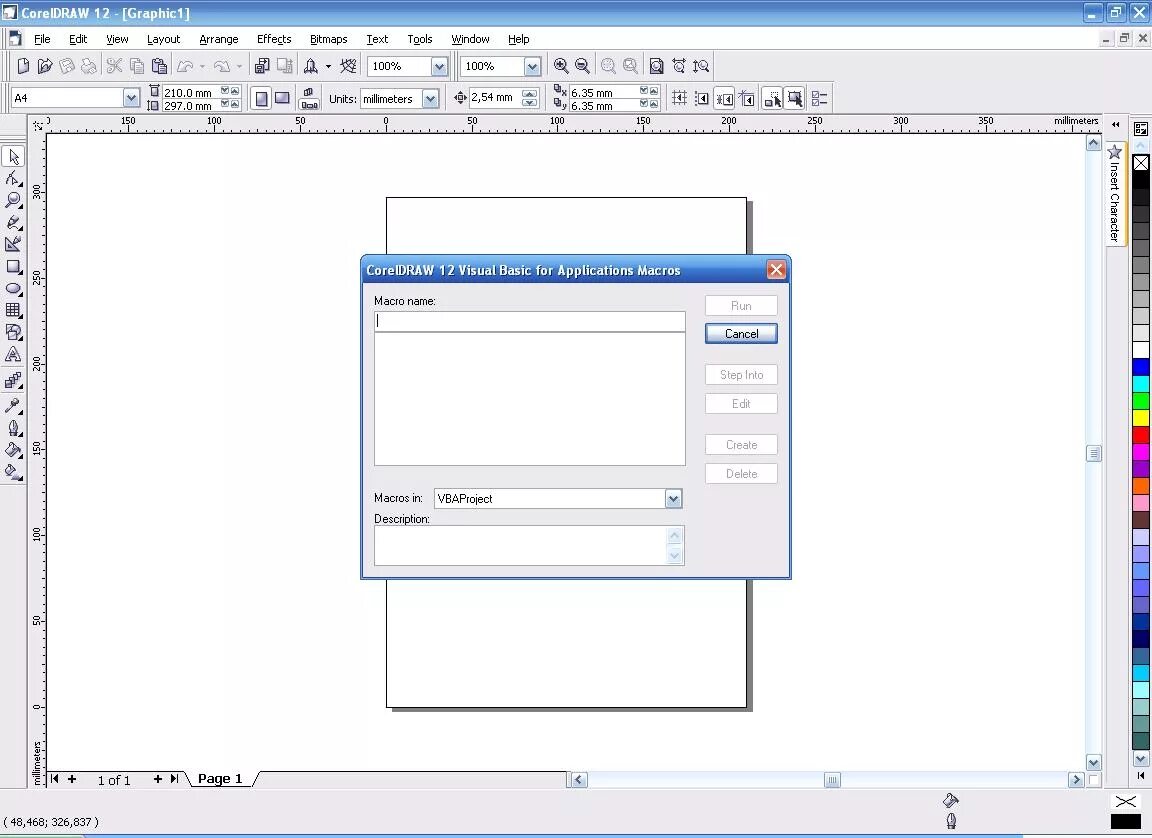
Task: Pick the red color swatch
Action: (x=1140, y=435)
